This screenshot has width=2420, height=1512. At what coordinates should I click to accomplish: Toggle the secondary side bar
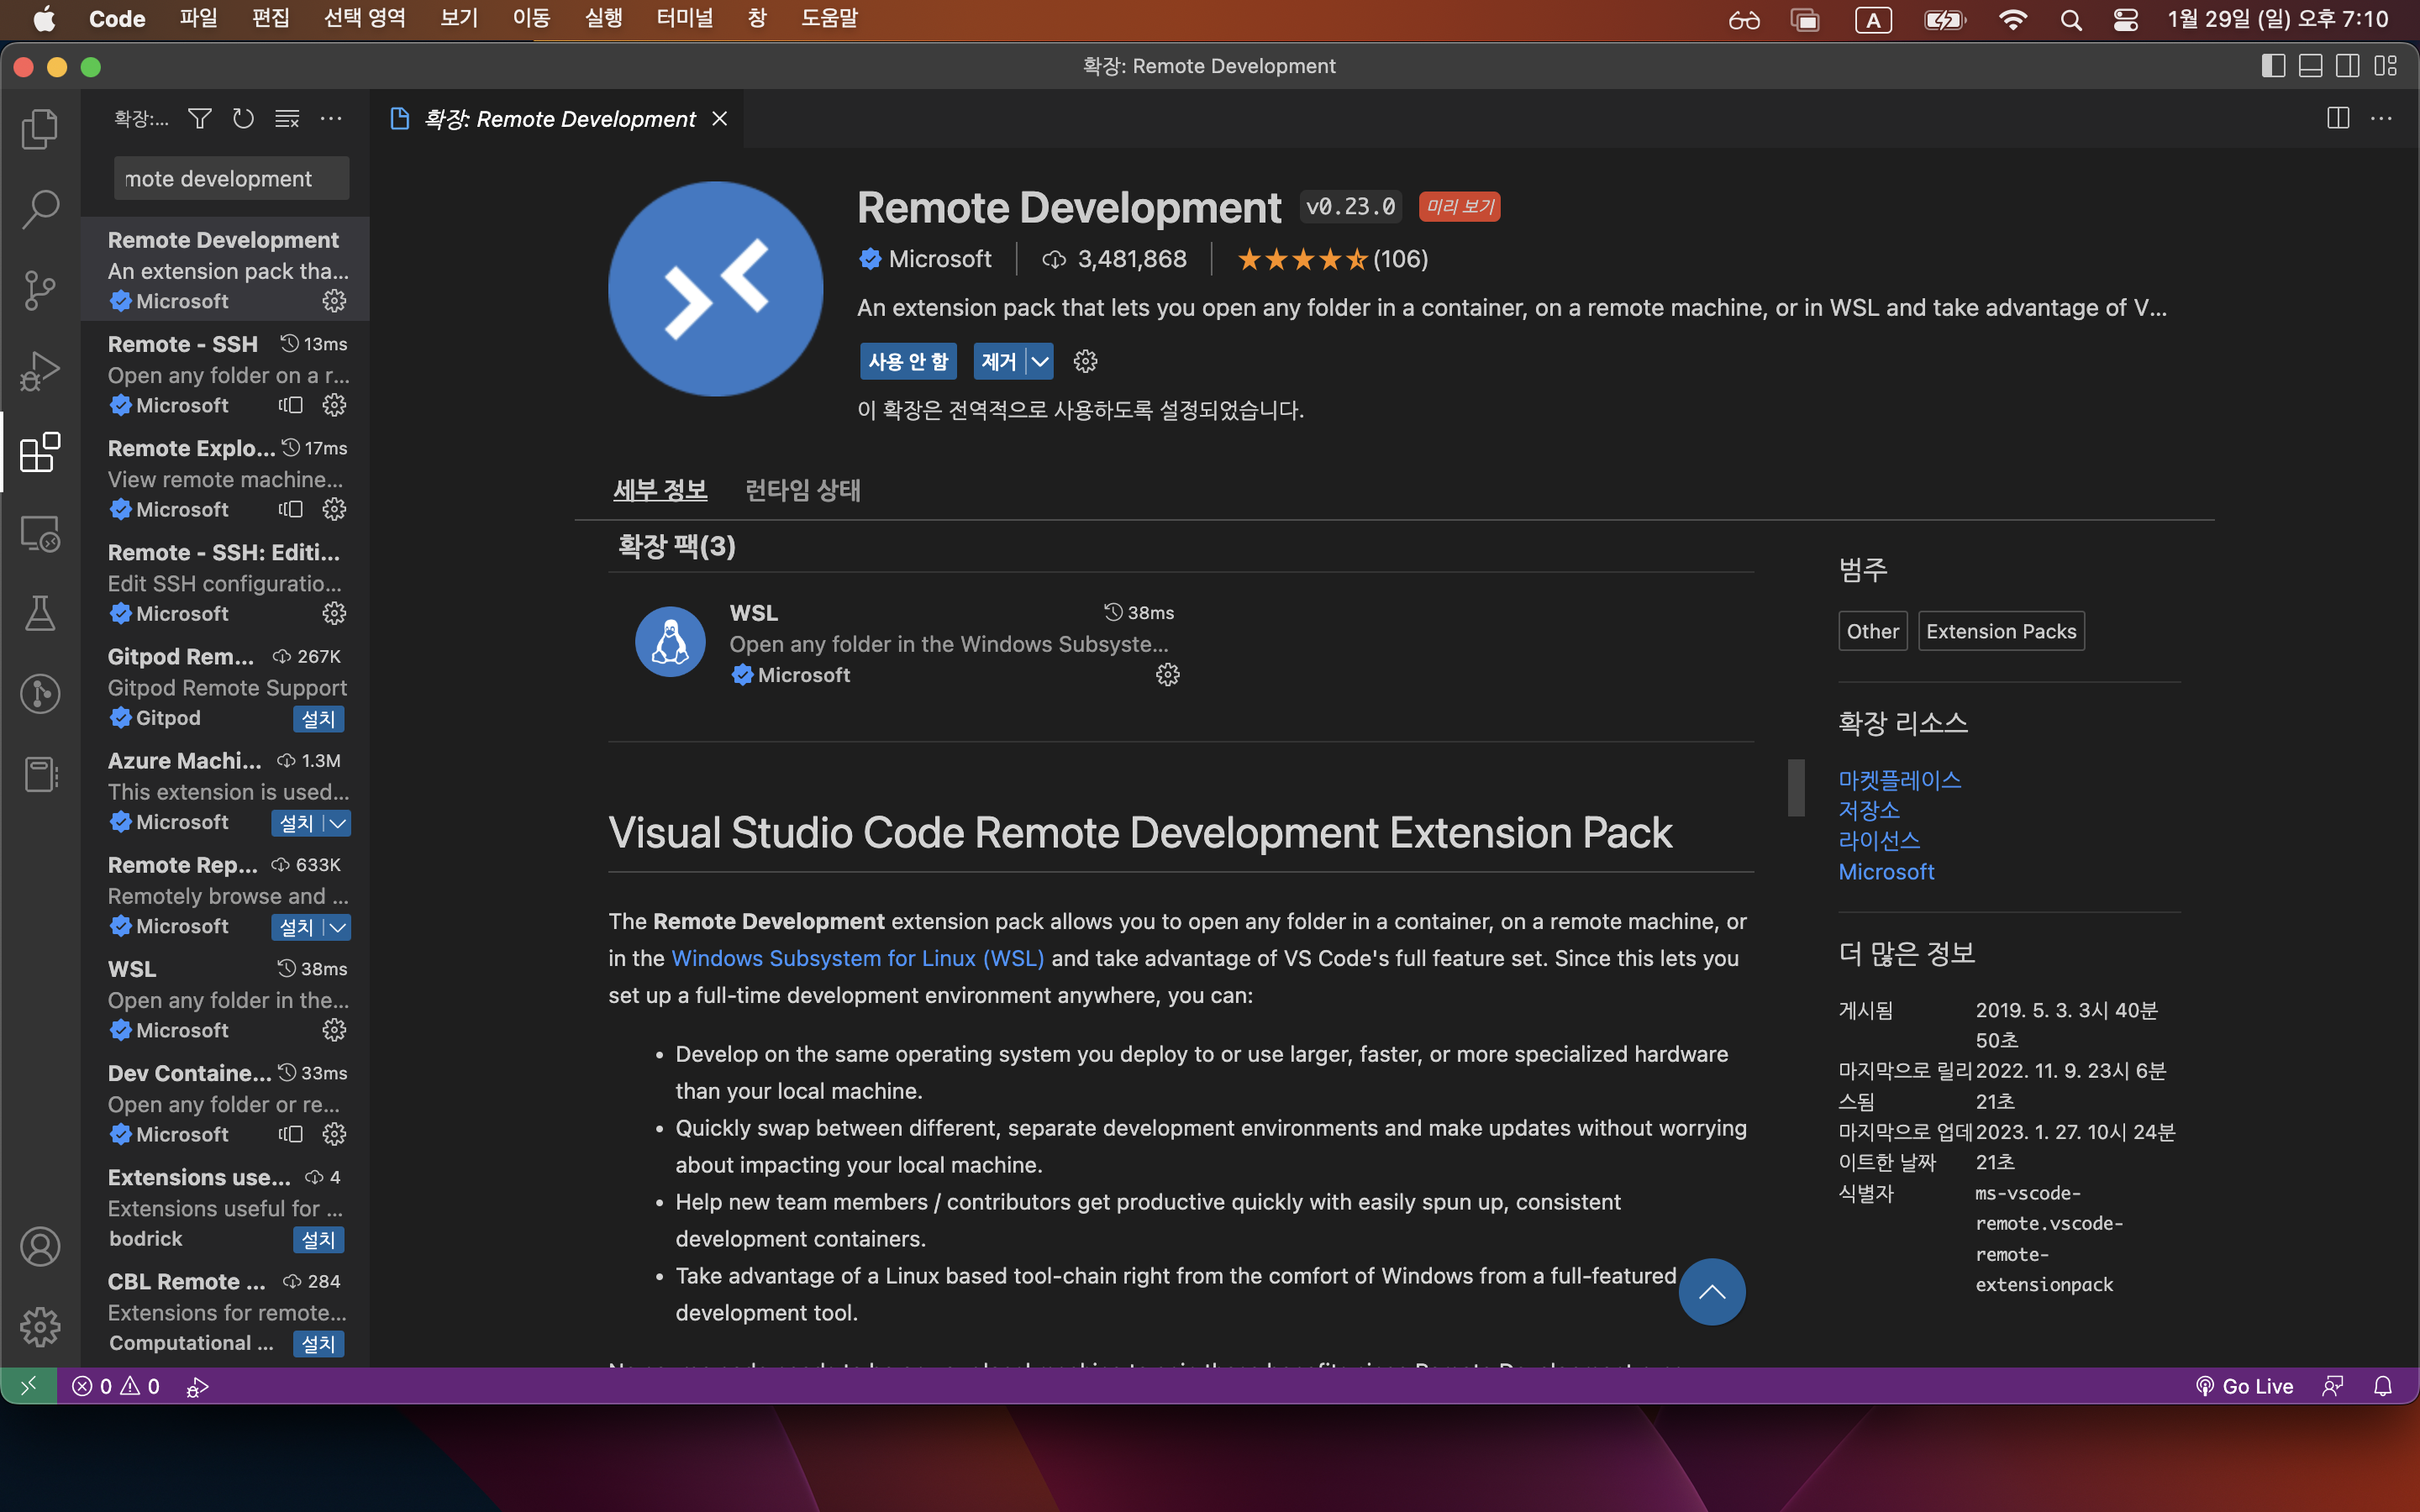2348,66
